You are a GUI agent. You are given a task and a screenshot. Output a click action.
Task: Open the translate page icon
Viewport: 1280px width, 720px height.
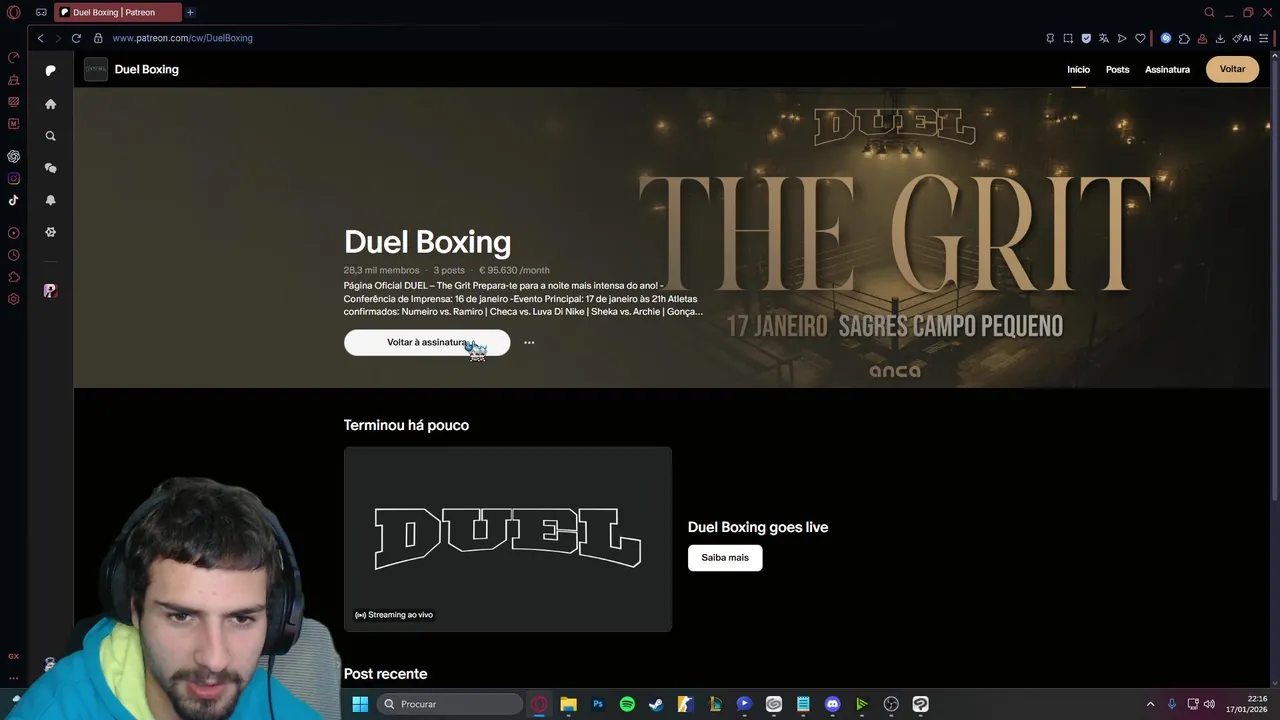coord(1104,38)
